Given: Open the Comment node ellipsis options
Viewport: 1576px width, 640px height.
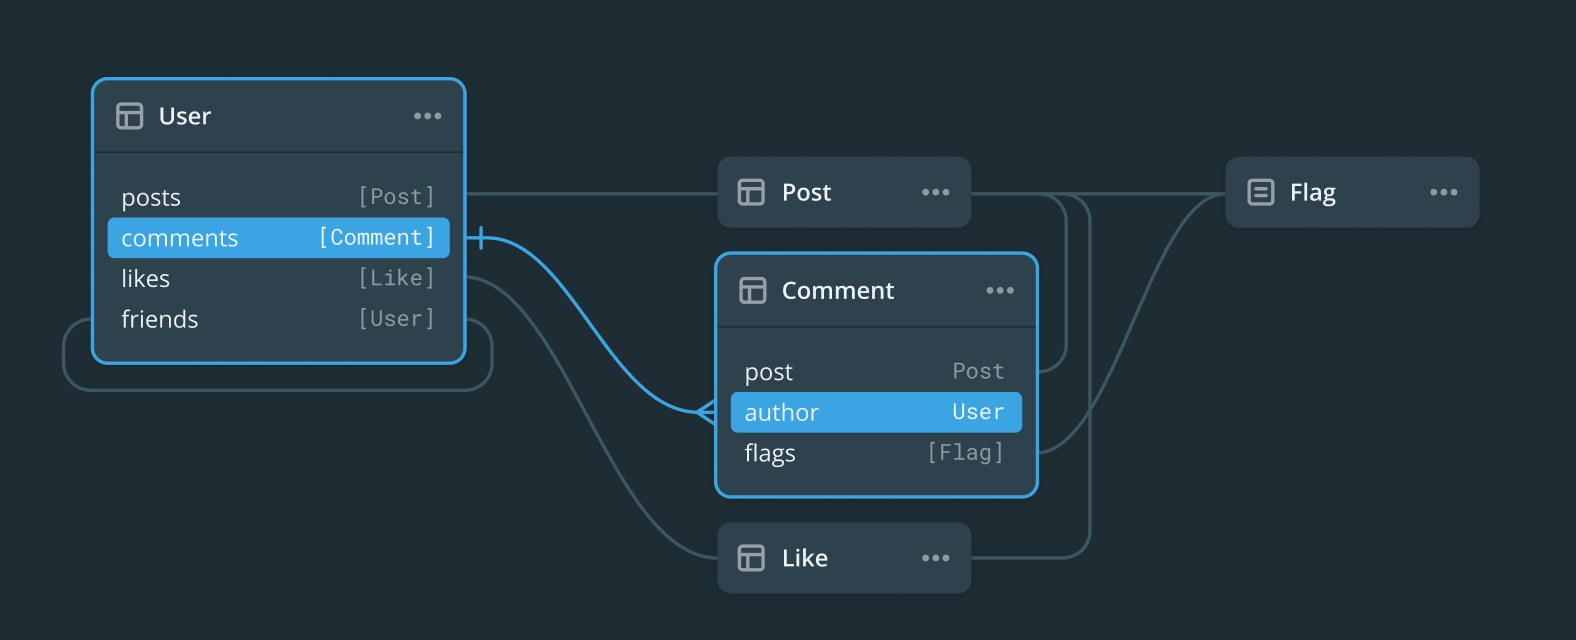Looking at the screenshot, I should (1000, 290).
